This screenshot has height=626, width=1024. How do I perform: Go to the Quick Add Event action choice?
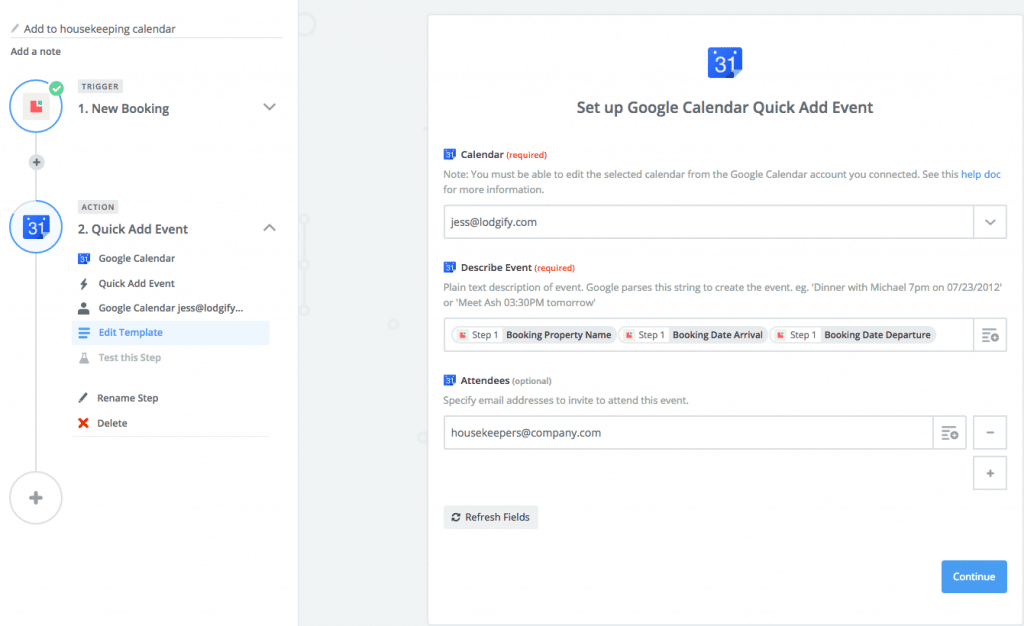(x=136, y=283)
